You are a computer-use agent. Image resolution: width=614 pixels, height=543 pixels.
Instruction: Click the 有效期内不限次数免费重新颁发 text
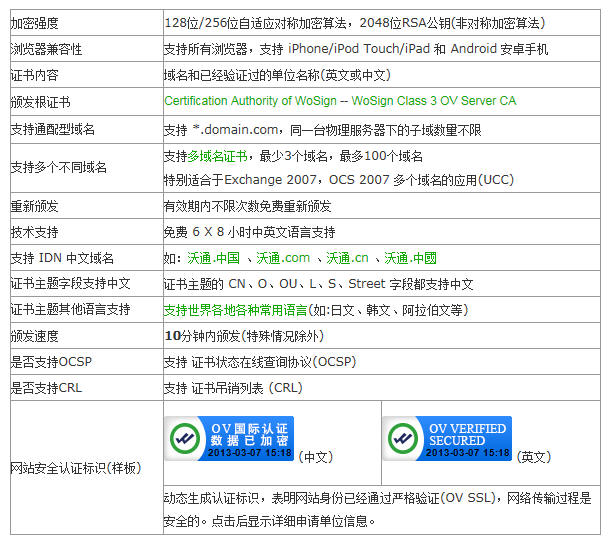coord(247,206)
